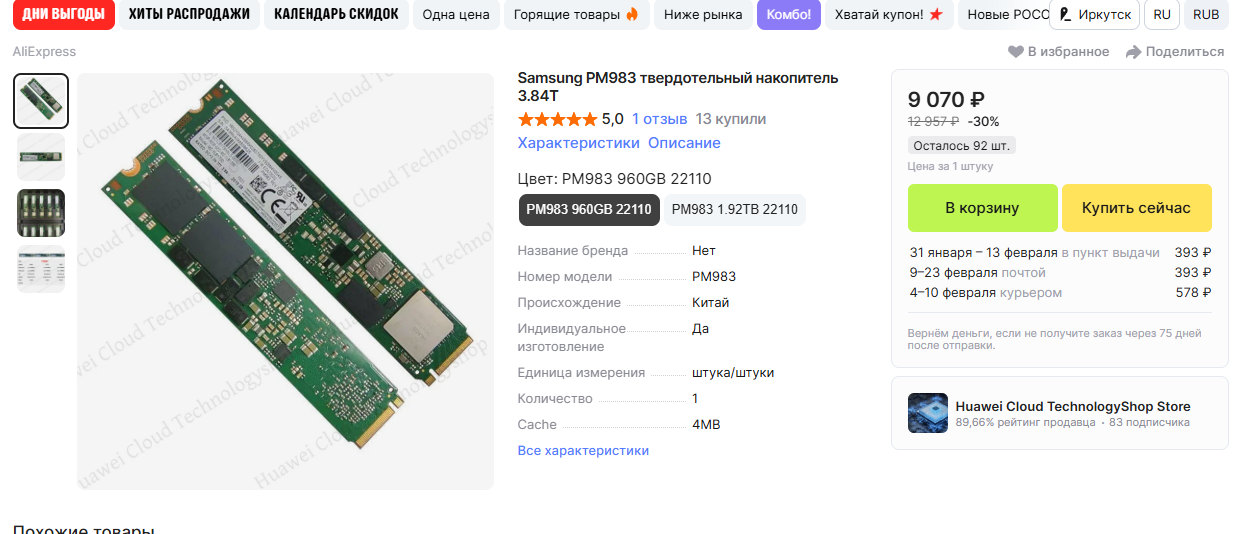Click the heart icon for favorites
1245x534 pixels.
click(x=1015, y=52)
